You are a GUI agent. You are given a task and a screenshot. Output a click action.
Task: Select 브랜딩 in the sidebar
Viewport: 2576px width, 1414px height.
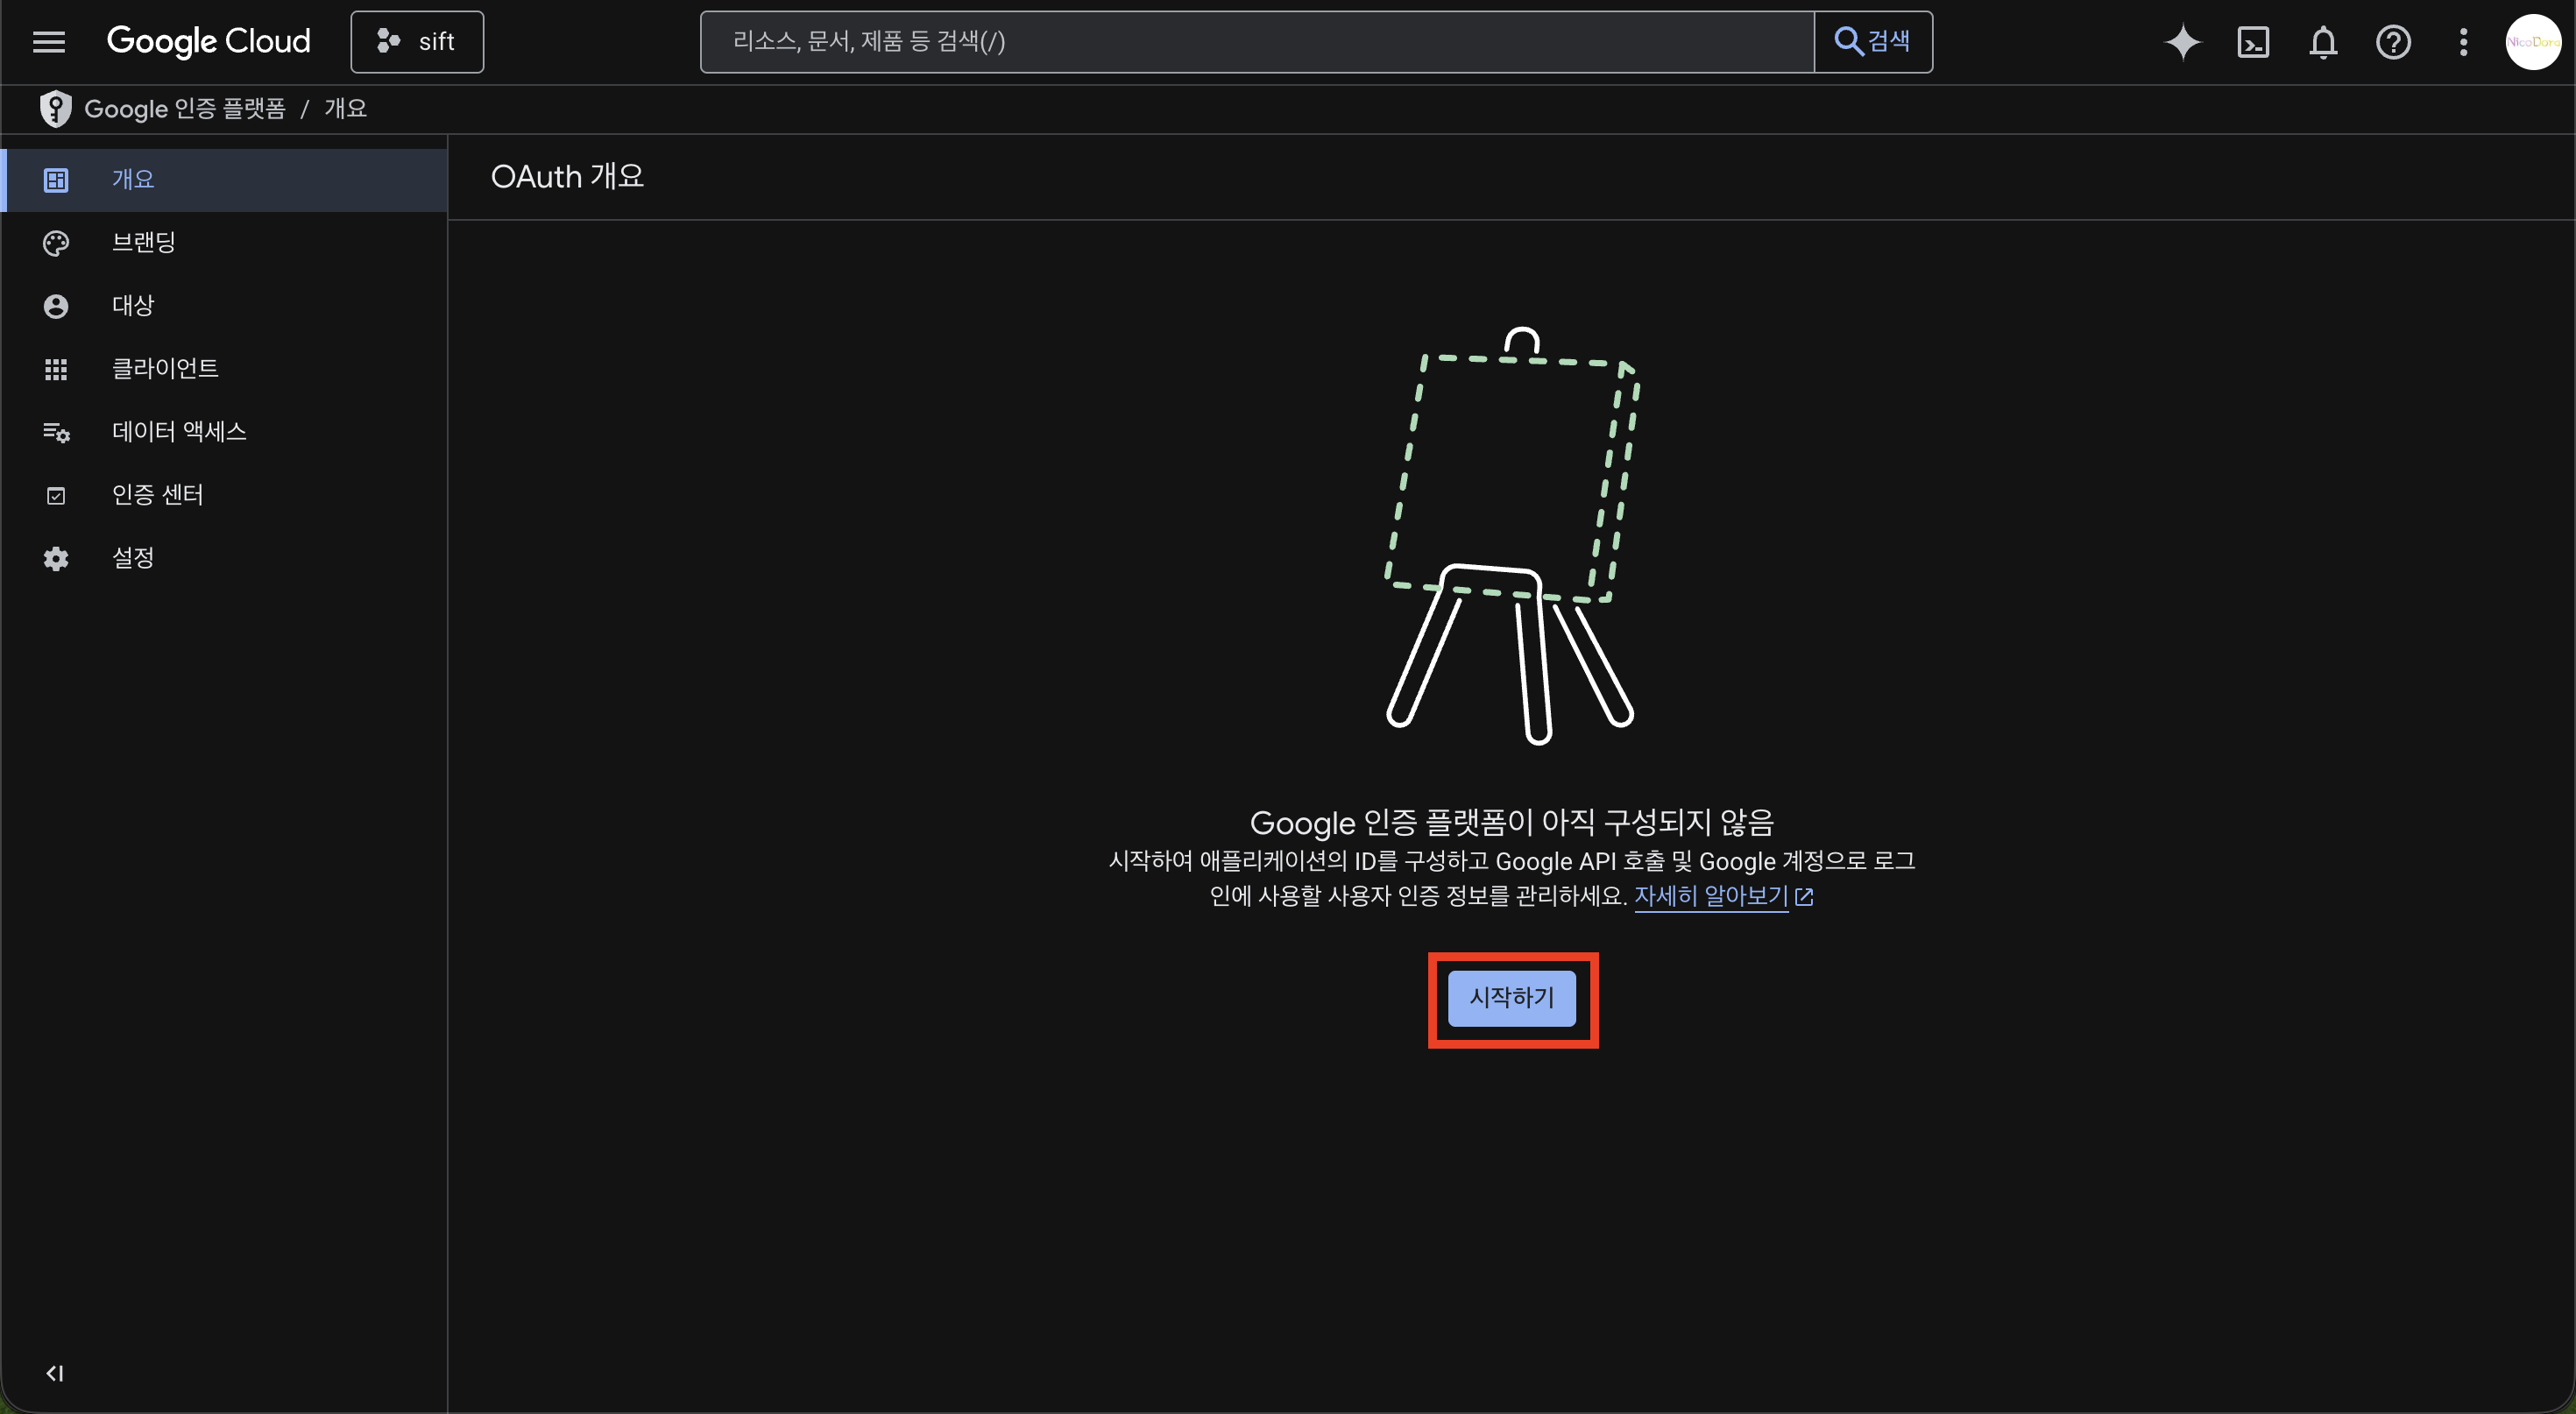click(x=143, y=243)
